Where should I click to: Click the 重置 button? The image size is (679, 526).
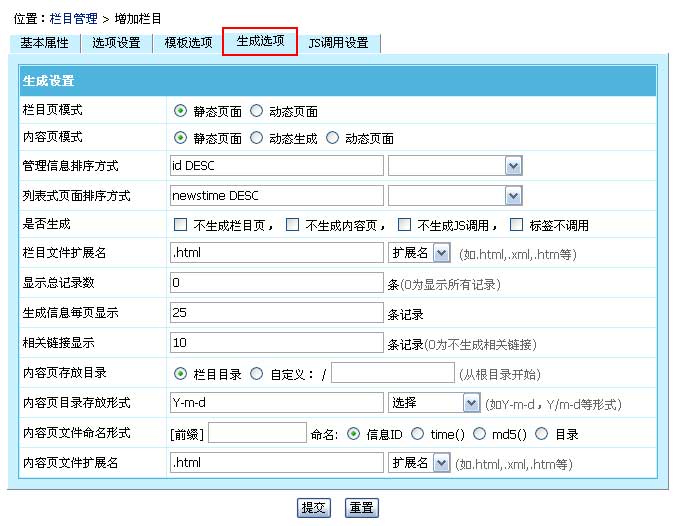point(361,507)
